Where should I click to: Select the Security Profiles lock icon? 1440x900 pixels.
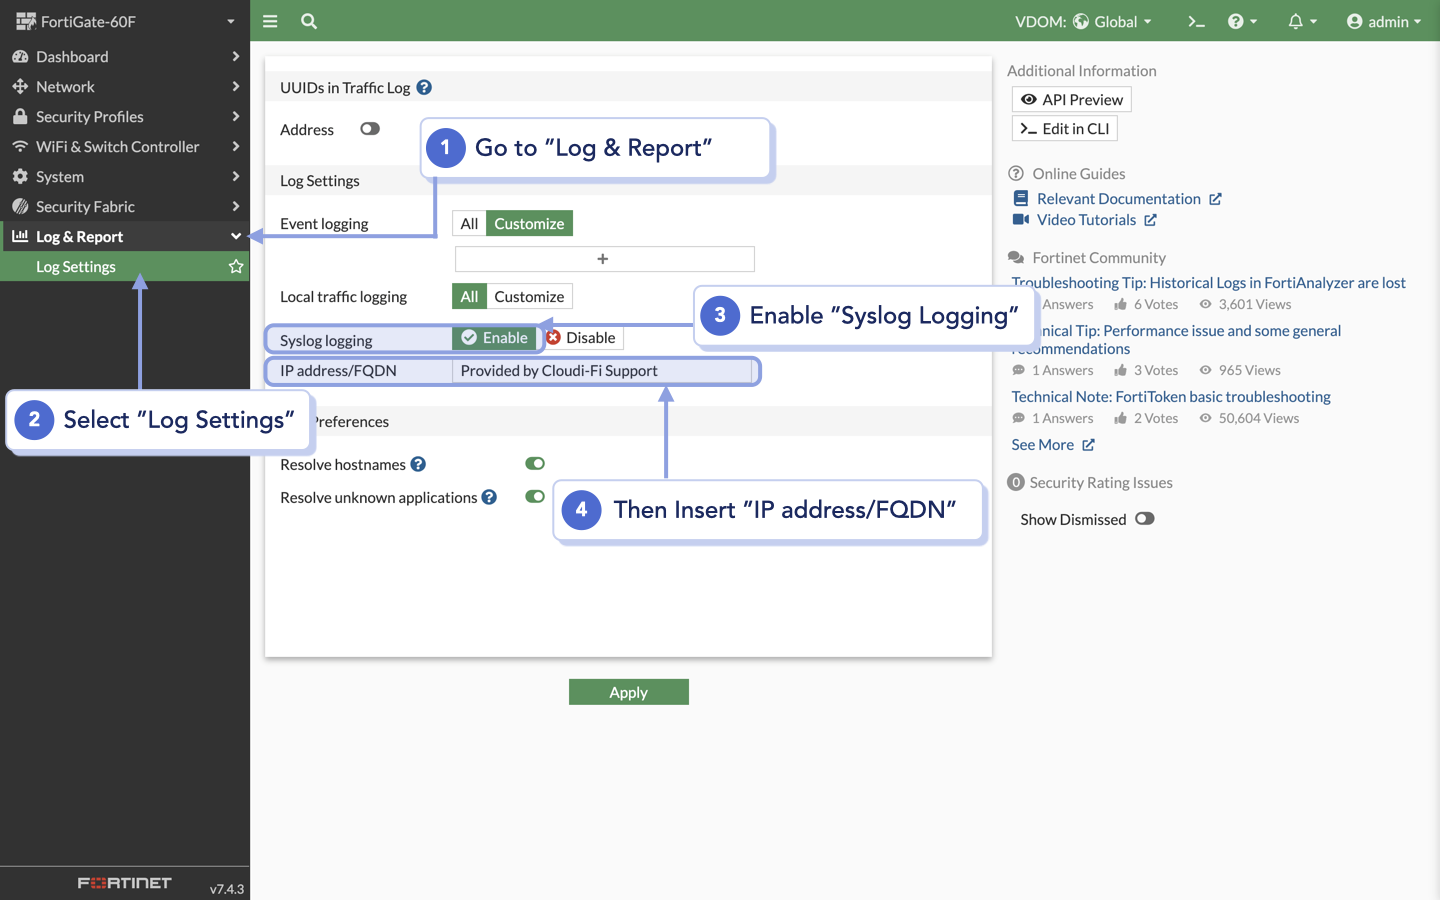point(22,116)
